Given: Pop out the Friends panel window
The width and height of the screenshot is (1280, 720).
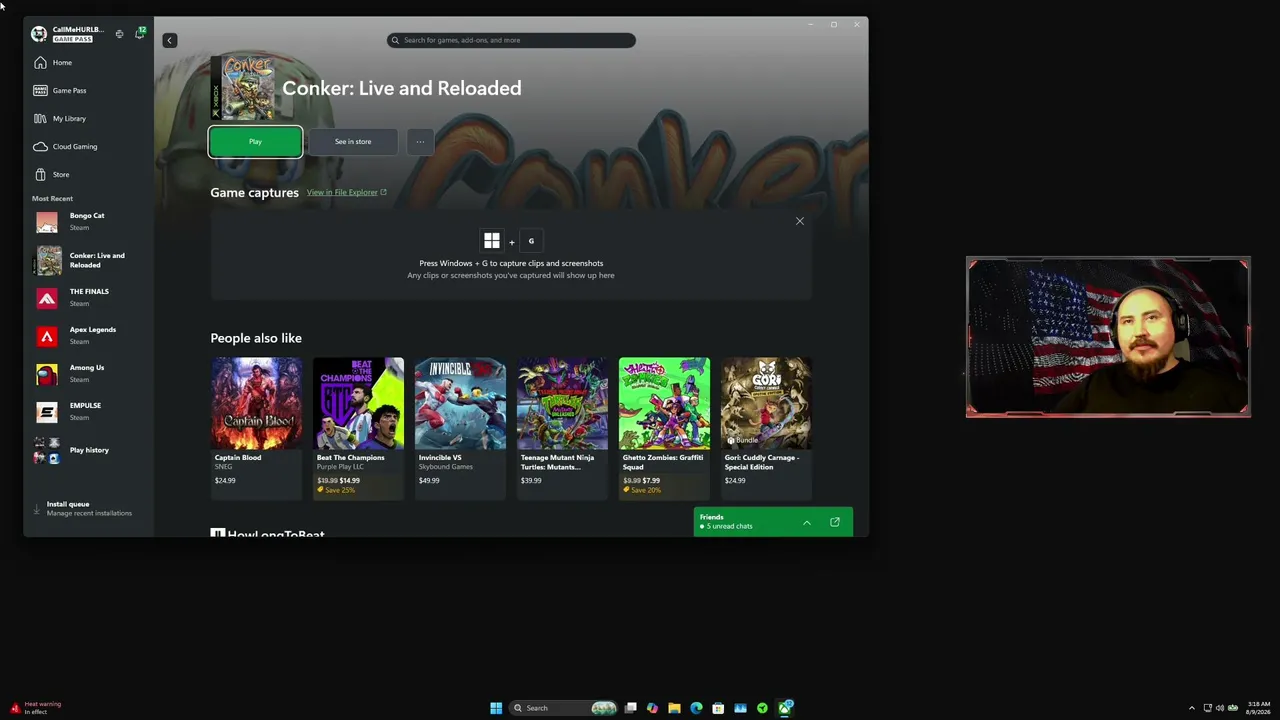Looking at the screenshot, I should (835, 522).
